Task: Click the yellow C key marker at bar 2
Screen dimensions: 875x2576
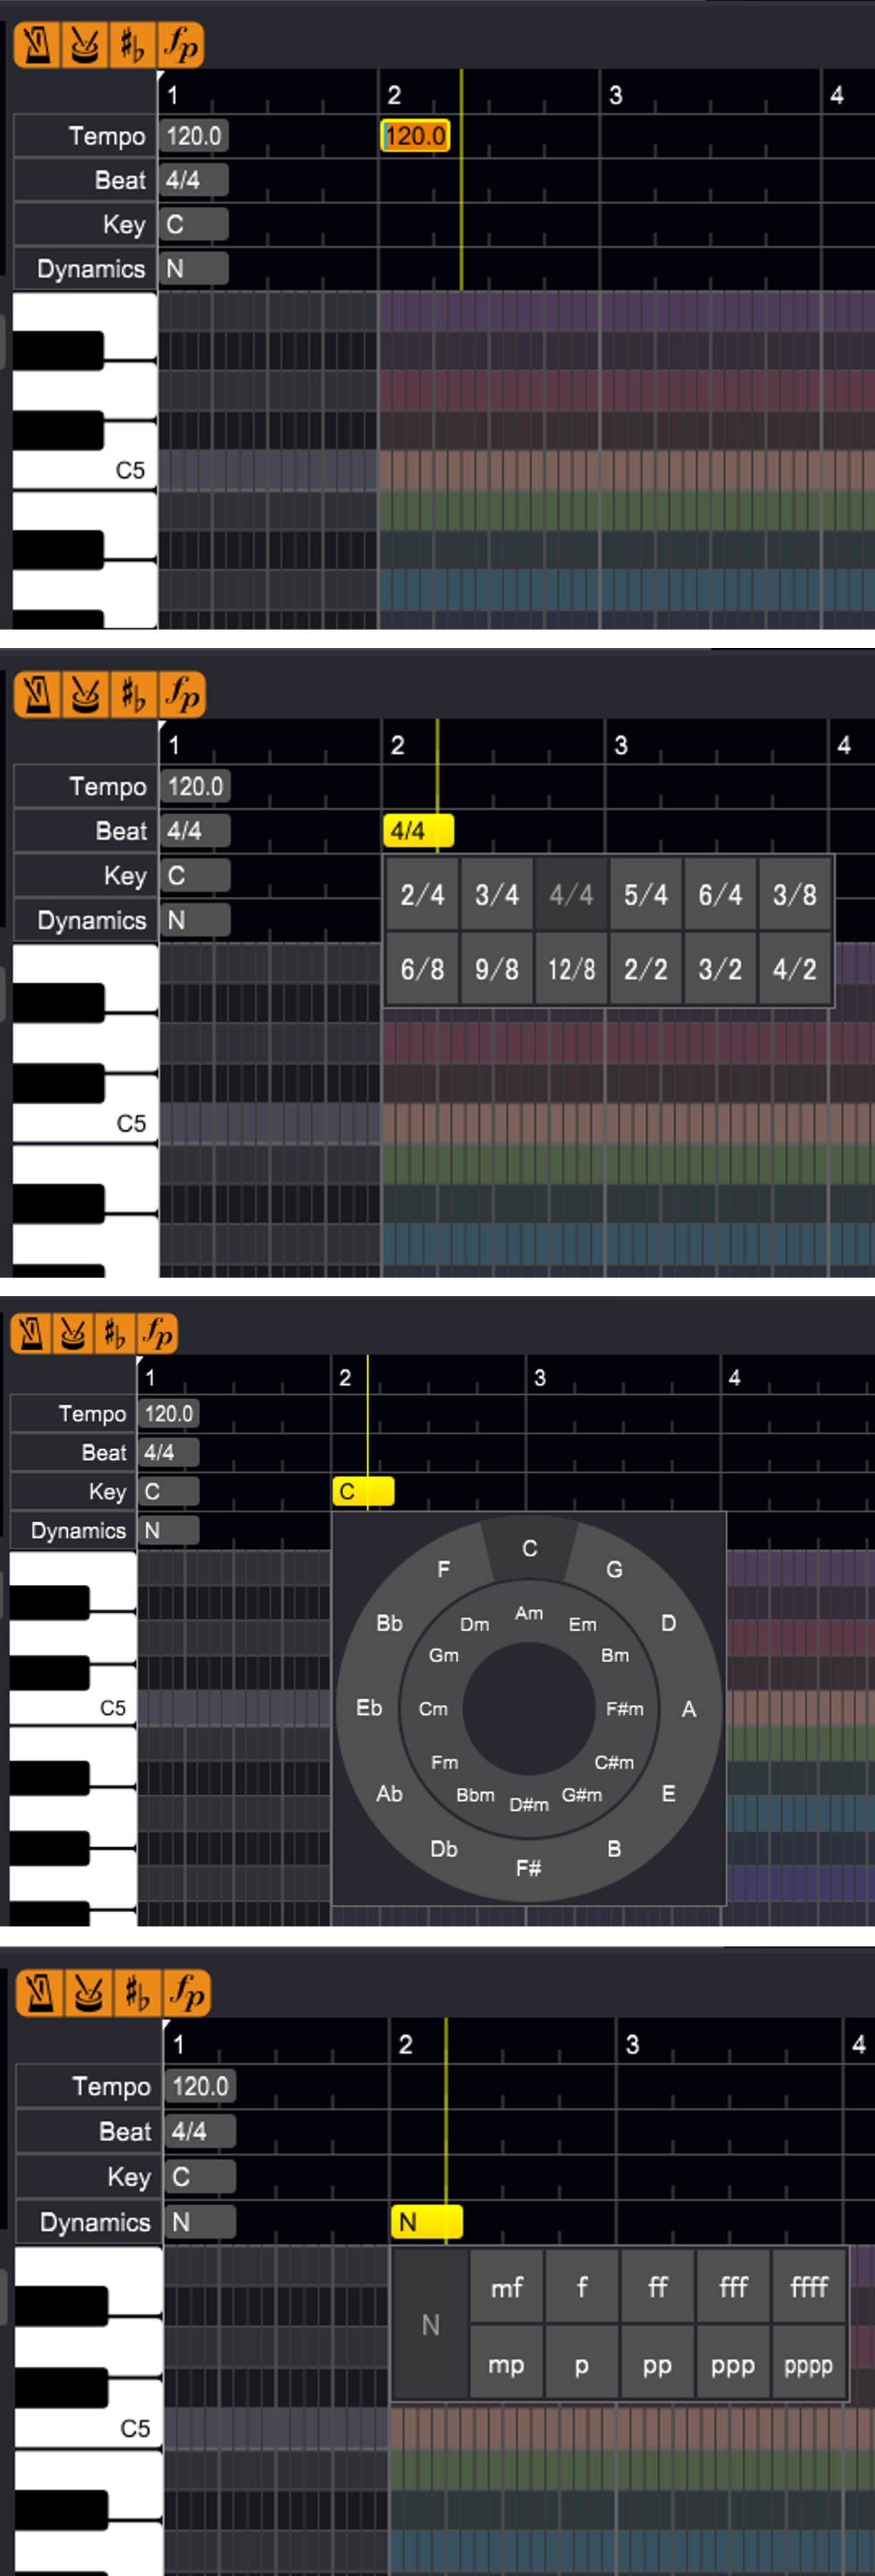Action: coord(363,1491)
